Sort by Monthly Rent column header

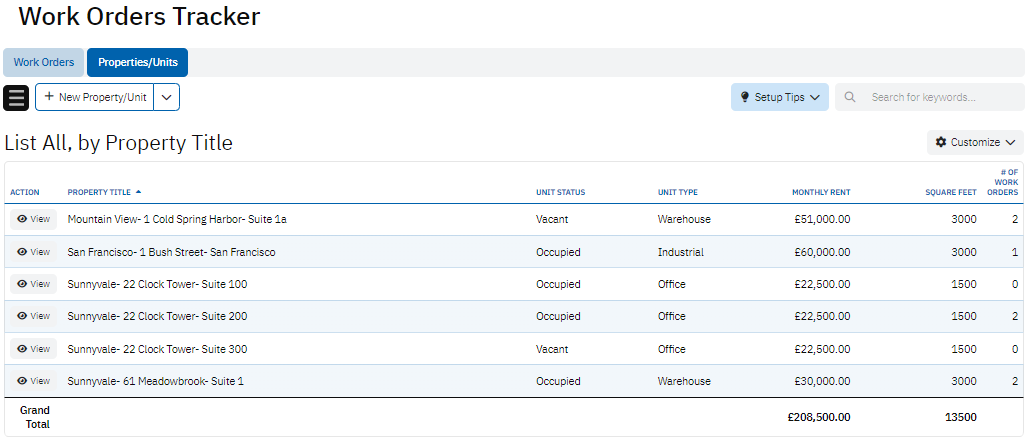820,192
